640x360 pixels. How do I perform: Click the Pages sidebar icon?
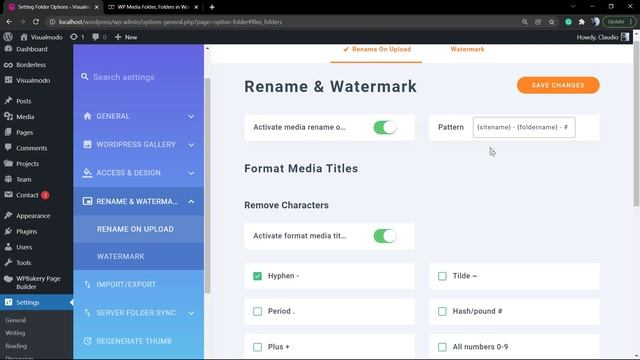8,132
